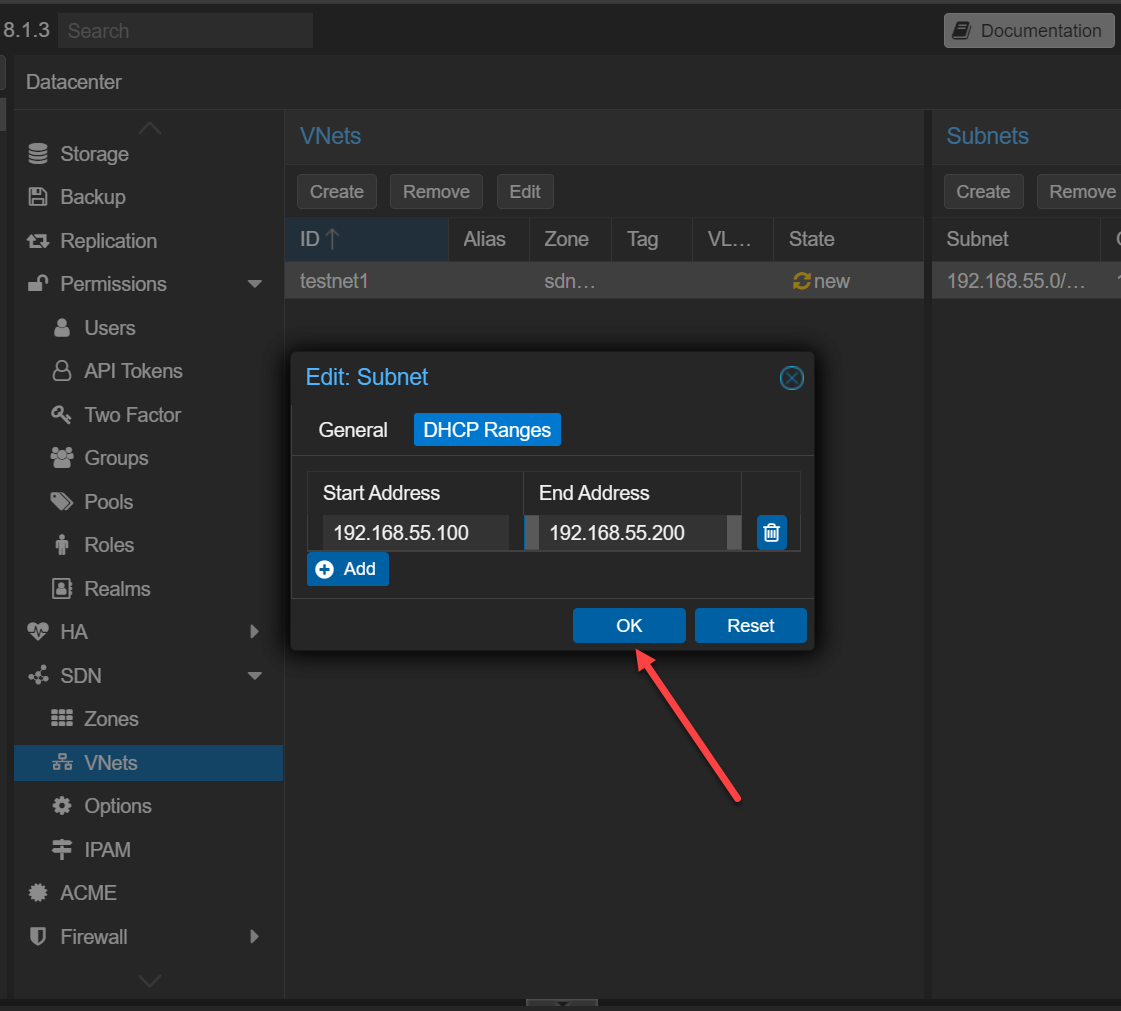
Task: Switch to the General tab
Action: [x=353, y=430]
